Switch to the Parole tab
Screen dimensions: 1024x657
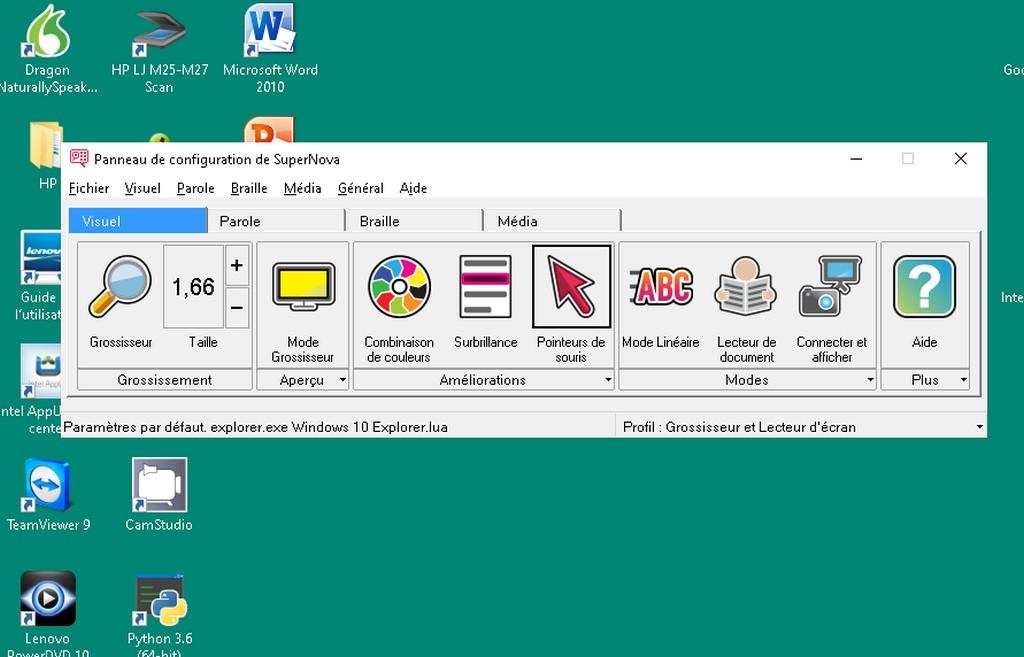276,221
